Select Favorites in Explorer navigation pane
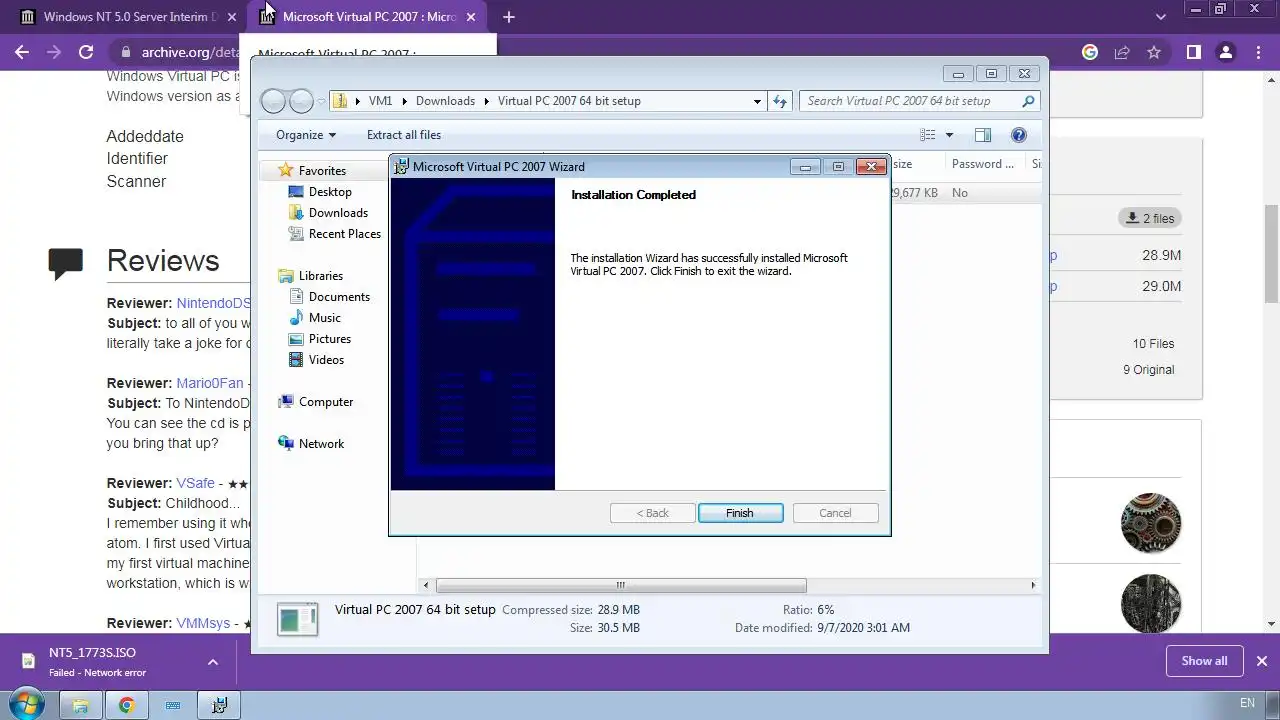 coord(322,171)
